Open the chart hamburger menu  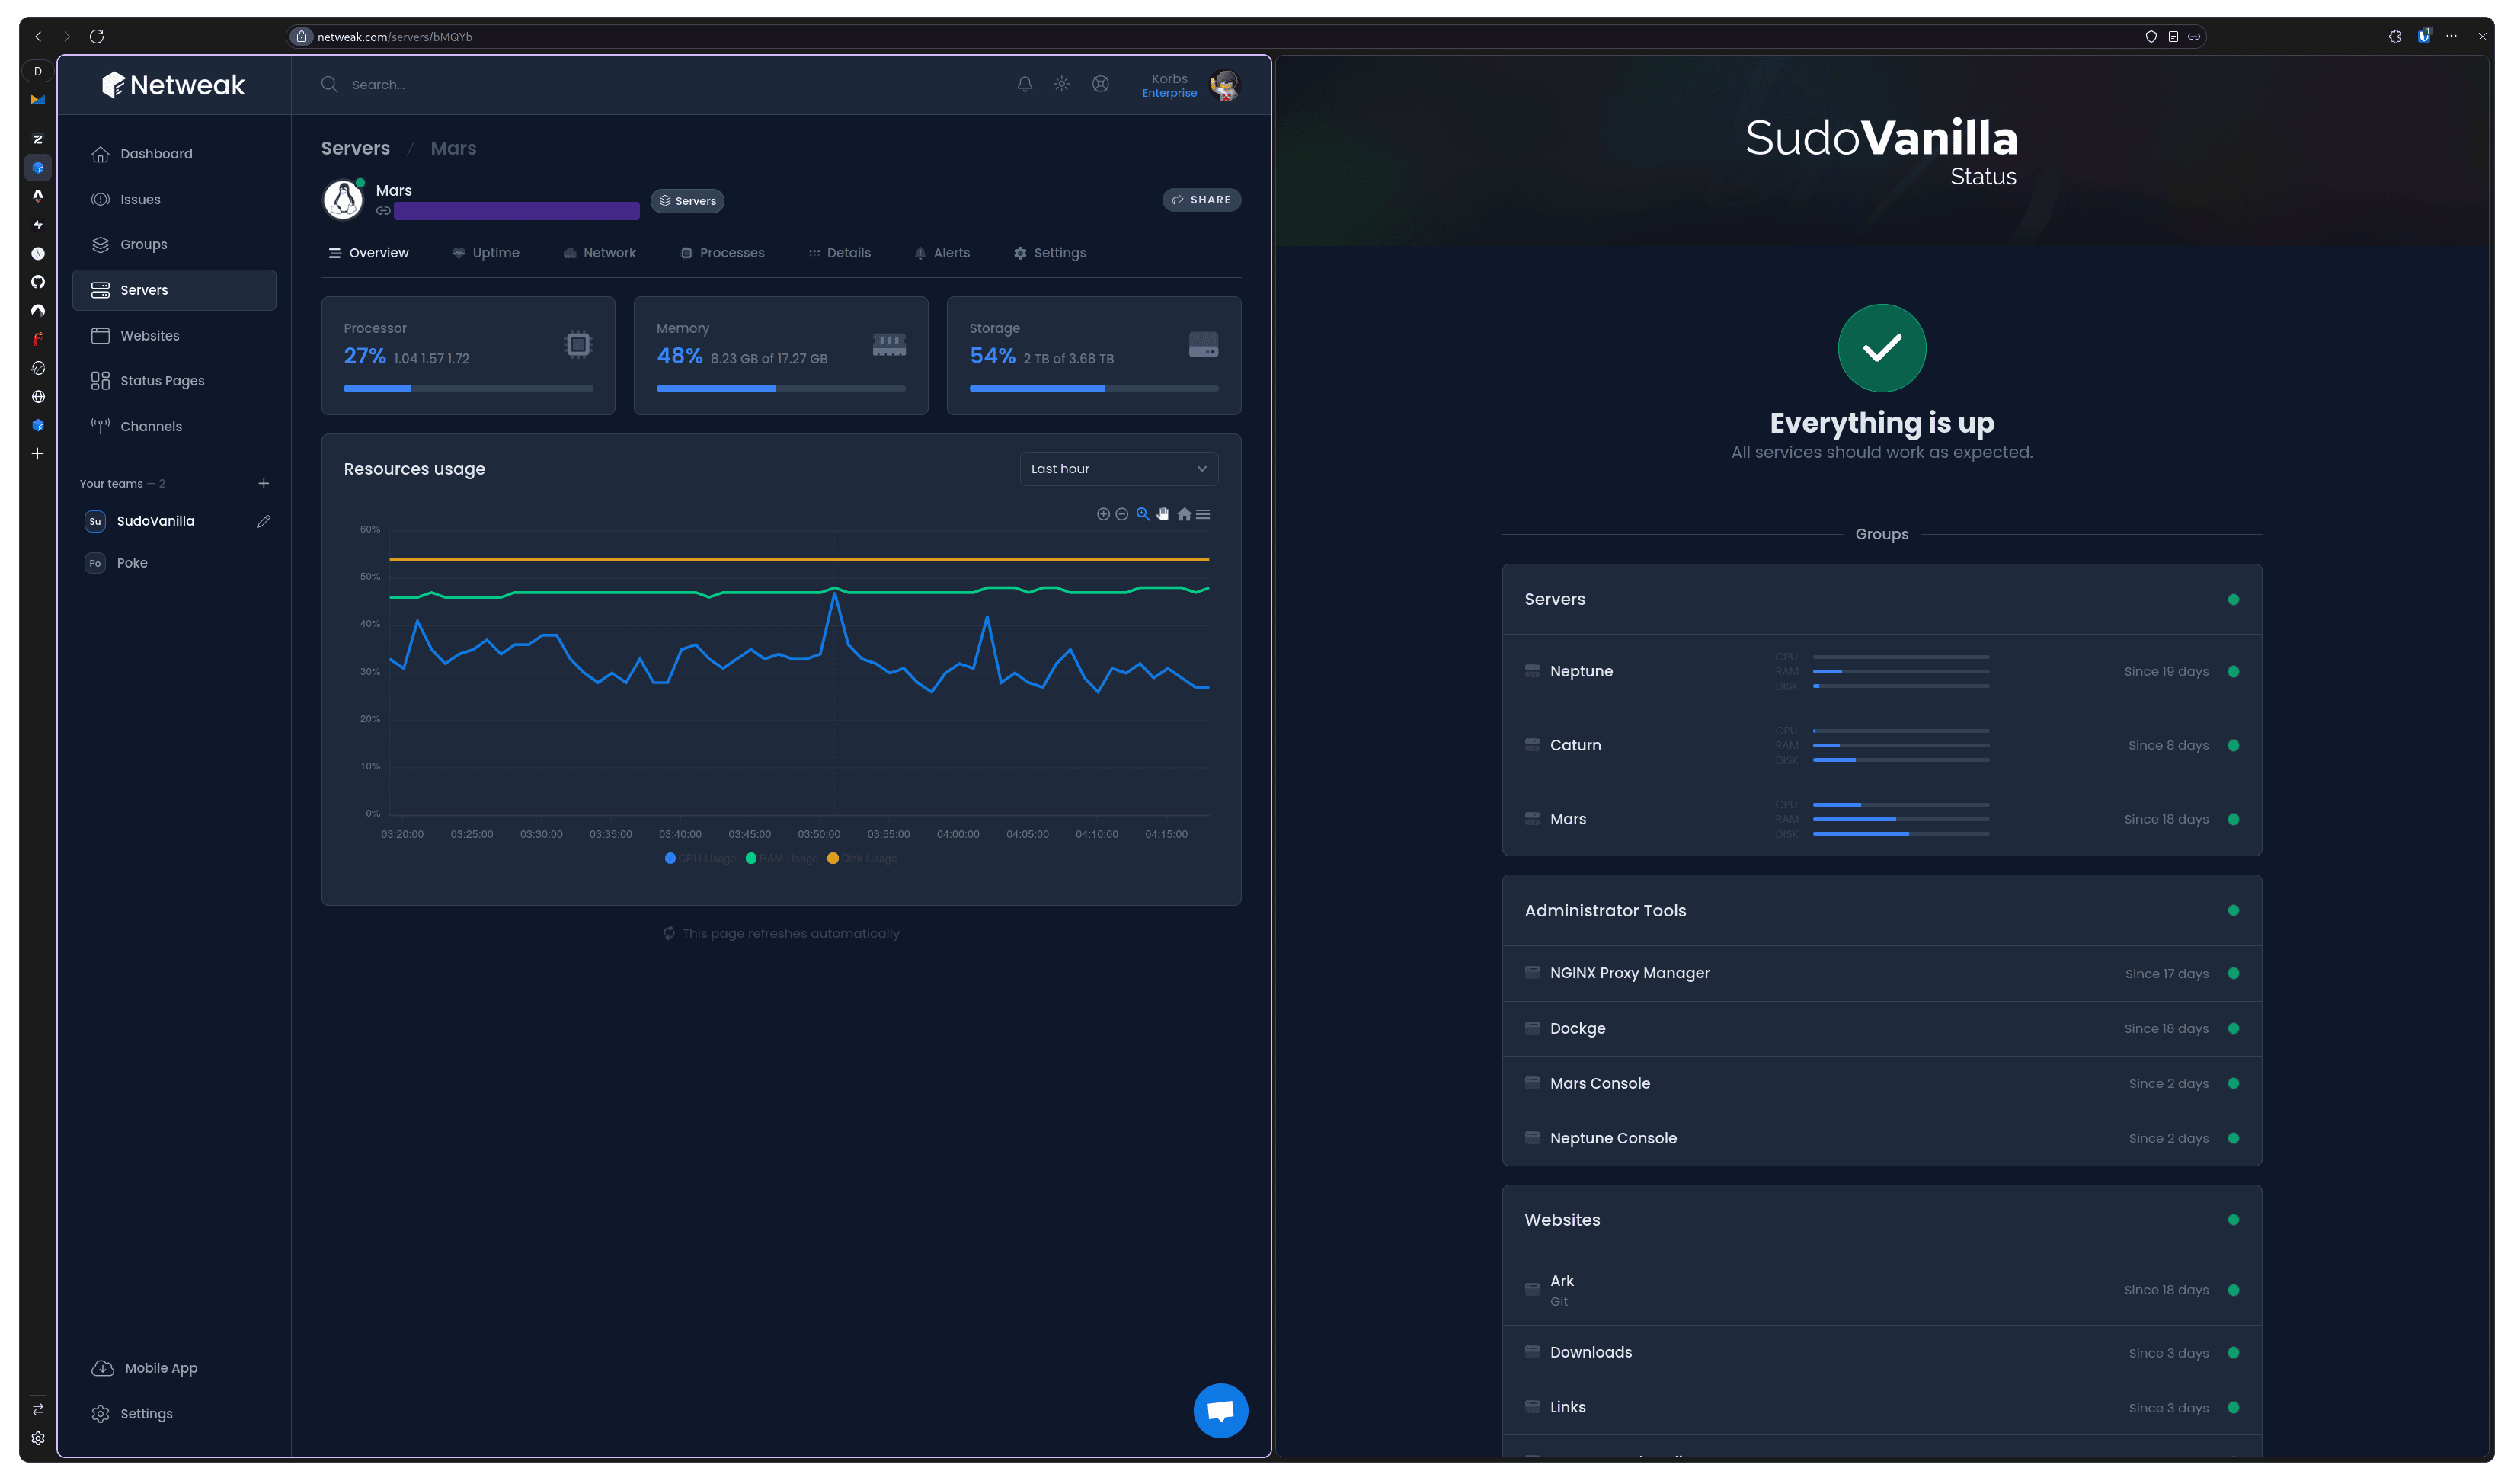(x=1203, y=514)
